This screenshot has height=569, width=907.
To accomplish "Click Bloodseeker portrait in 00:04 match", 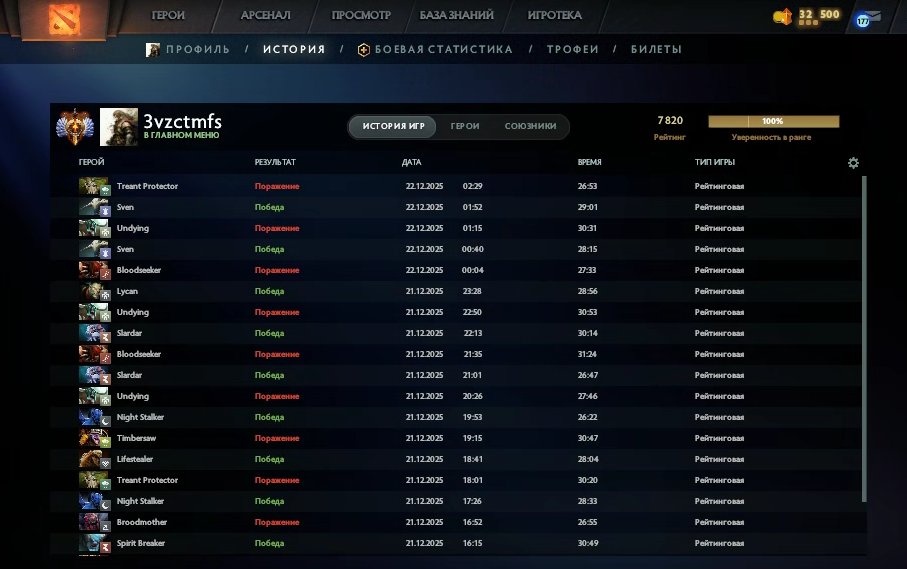I will point(94,270).
